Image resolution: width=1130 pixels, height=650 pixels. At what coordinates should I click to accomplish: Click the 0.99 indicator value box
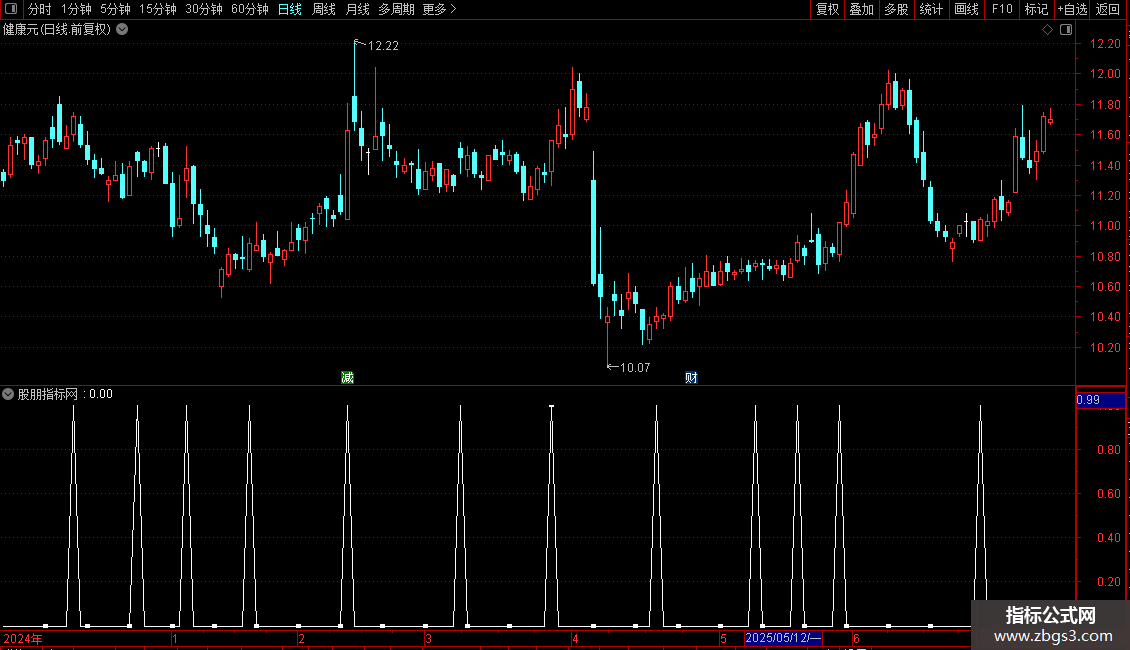point(1100,400)
